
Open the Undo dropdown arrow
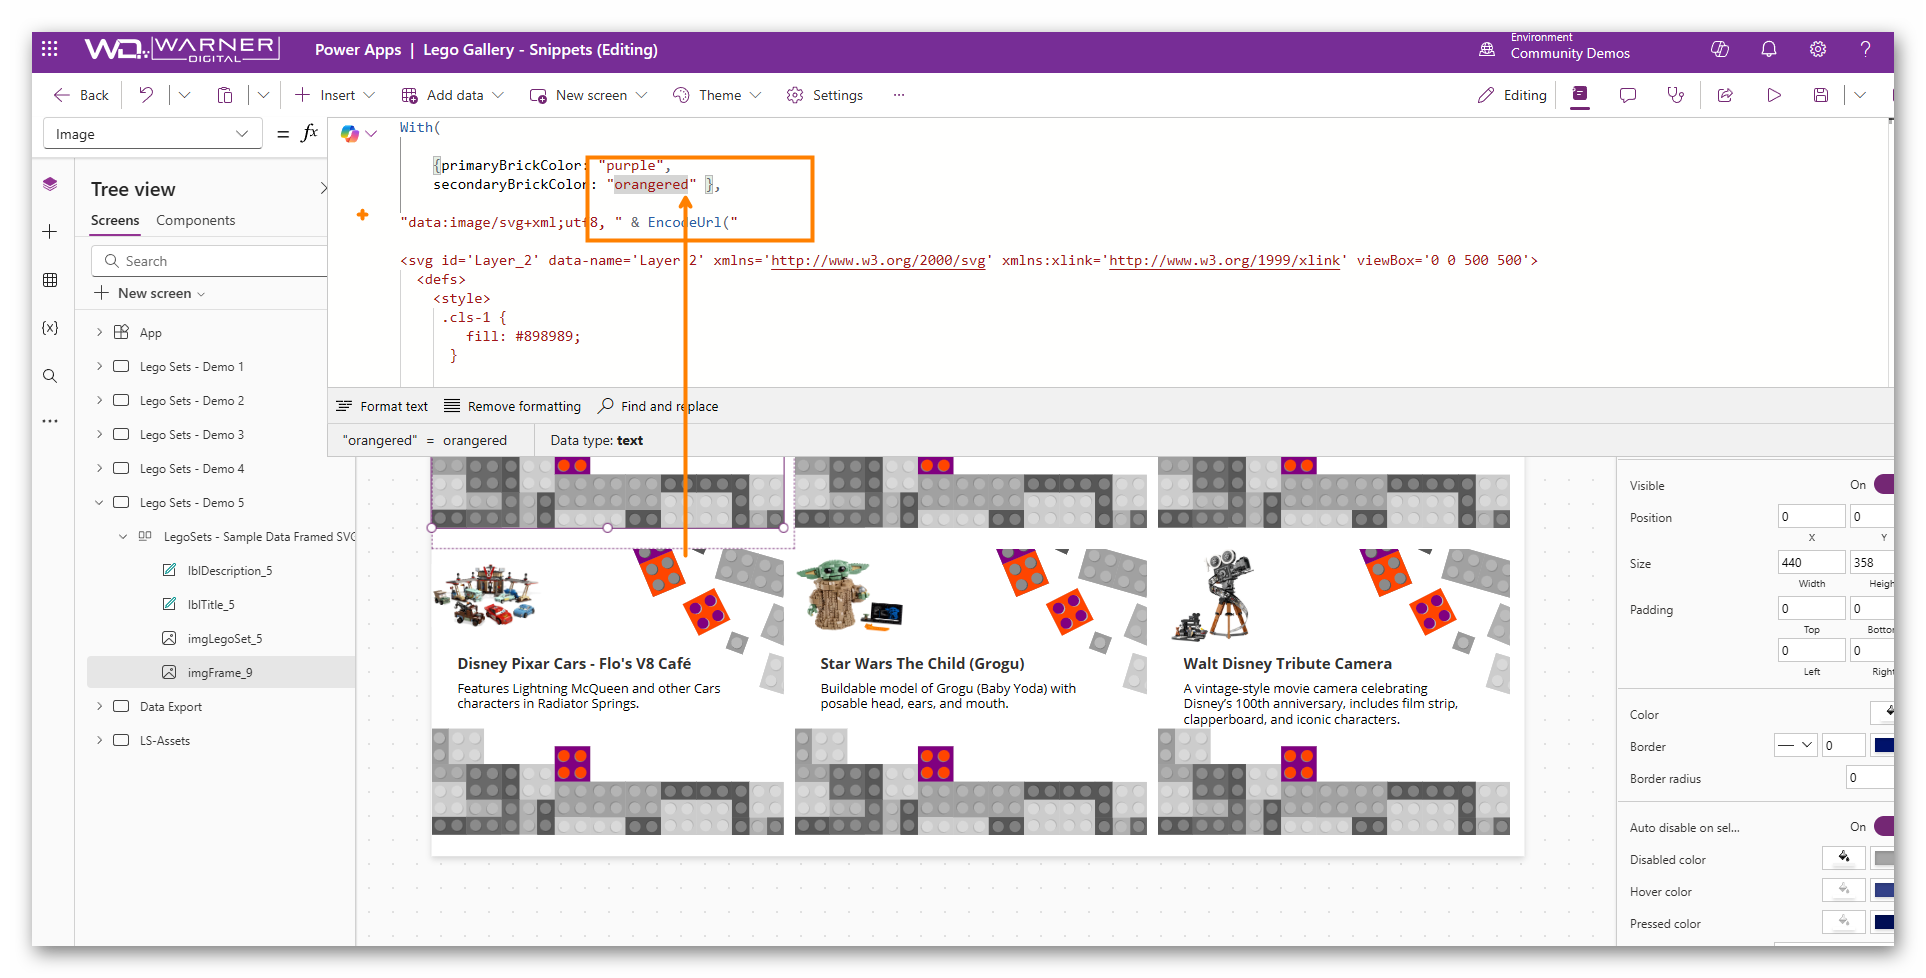(x=184, y=95)
